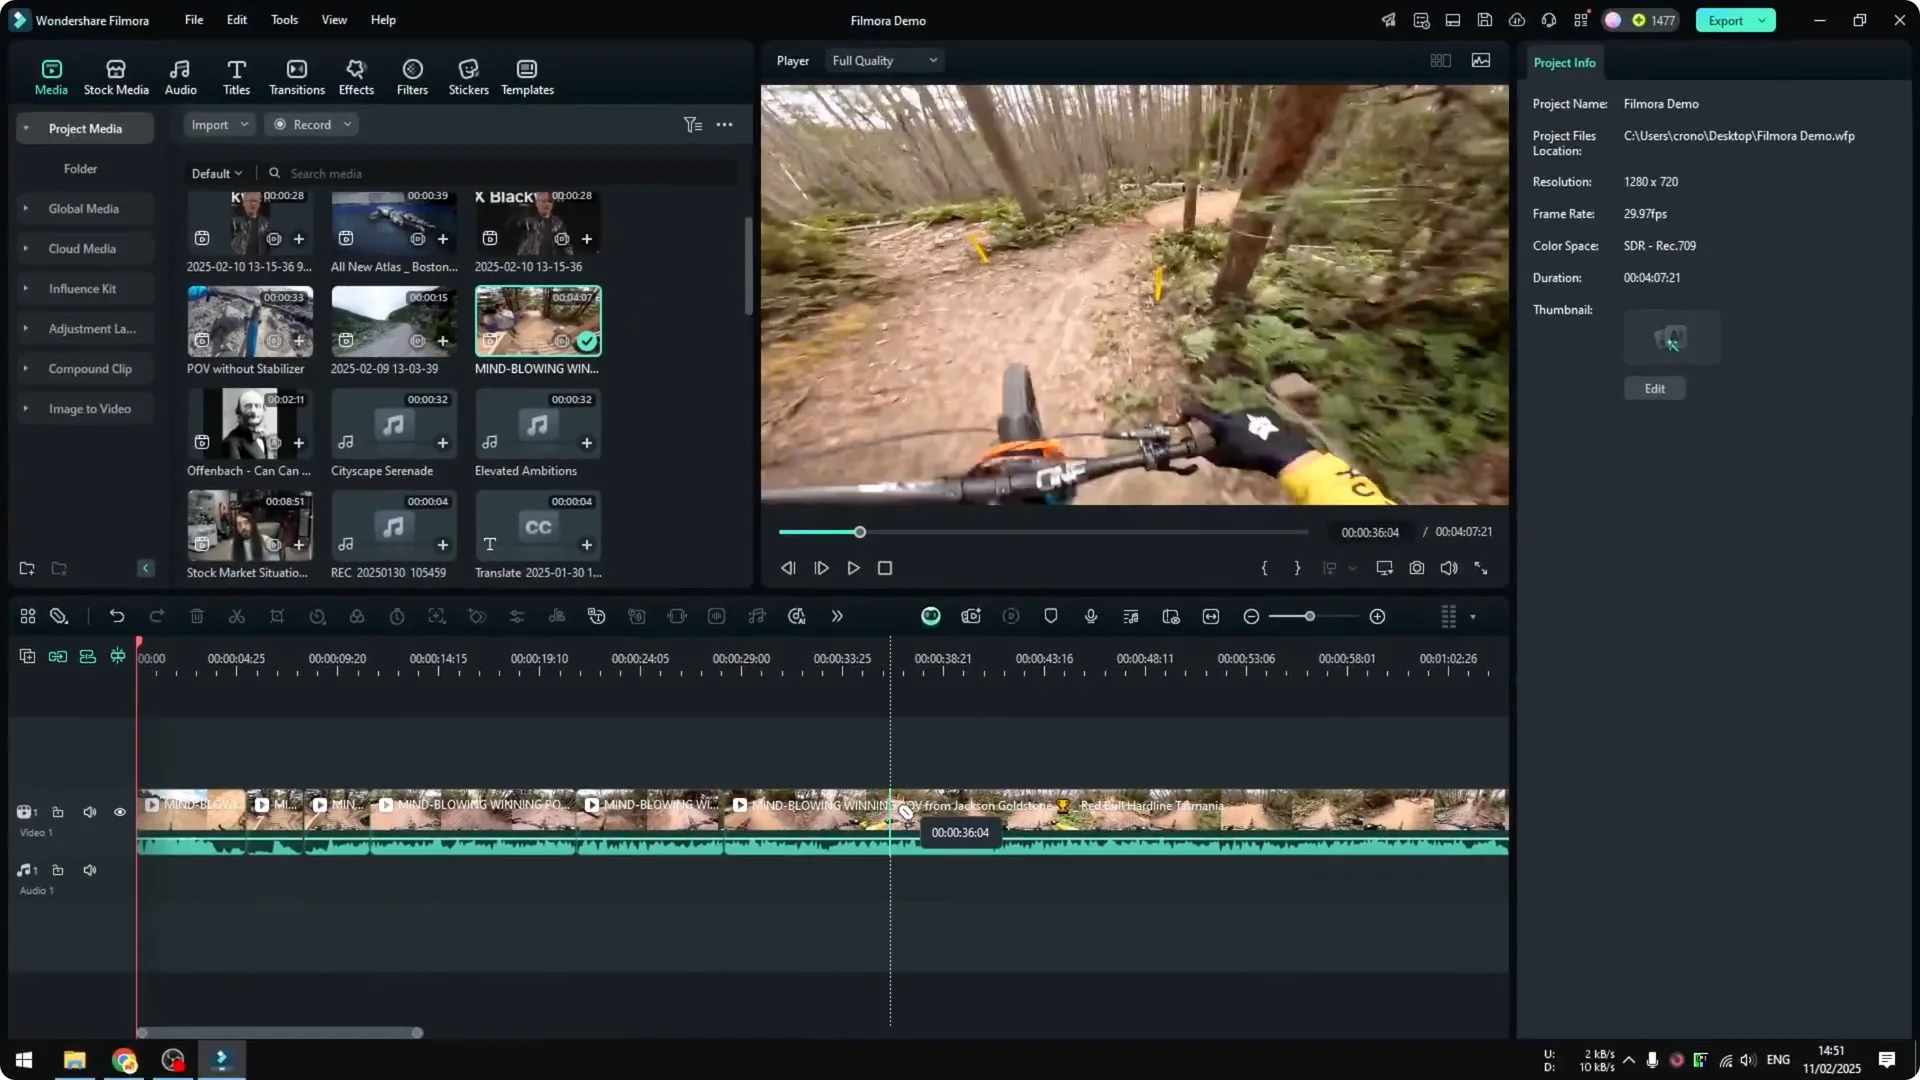This screenshot has height=1080, width=1920.
Task: Select the voiceover microphone icon
Action: pos(1090,616)
